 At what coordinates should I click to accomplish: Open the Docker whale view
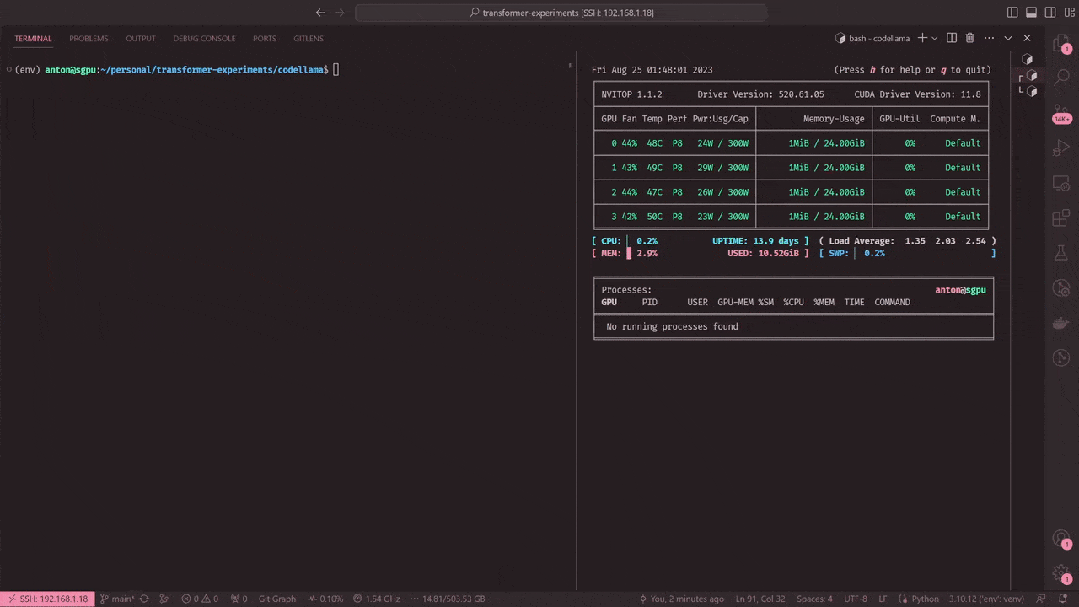pyautogui.click(x=1061, y=323)
